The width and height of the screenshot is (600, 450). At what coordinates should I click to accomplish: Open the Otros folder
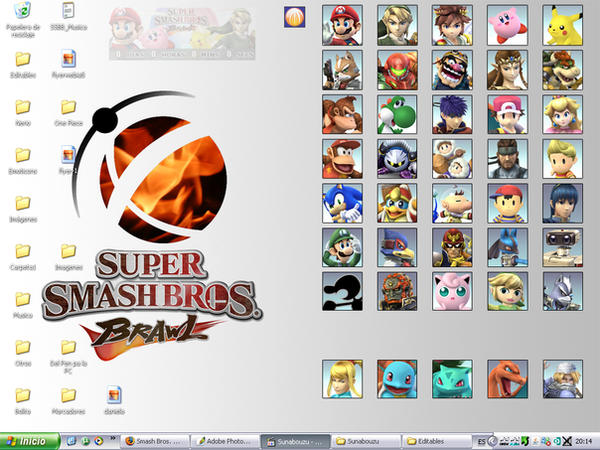point(23,353)
